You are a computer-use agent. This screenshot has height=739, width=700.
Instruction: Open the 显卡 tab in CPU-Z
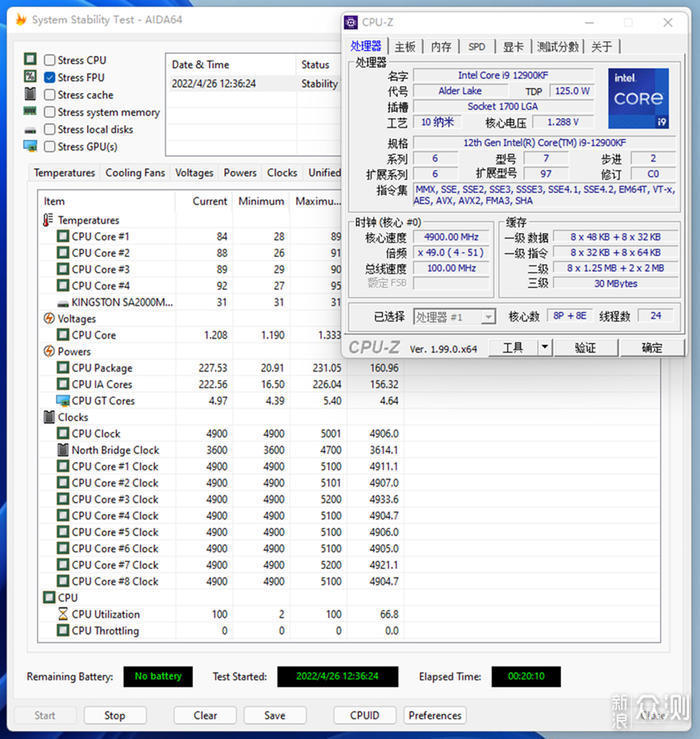tap(513, 47)
